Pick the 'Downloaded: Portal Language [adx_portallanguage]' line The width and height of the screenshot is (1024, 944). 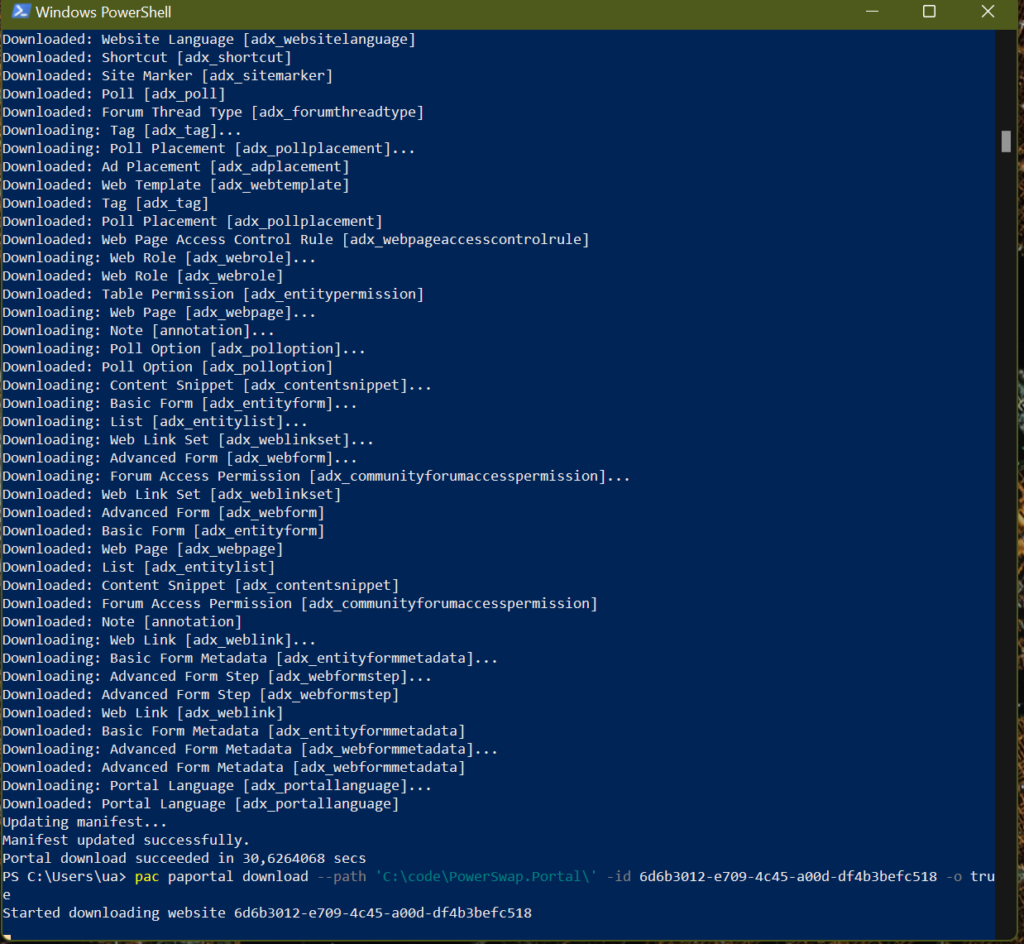click(x=201, y=804)
